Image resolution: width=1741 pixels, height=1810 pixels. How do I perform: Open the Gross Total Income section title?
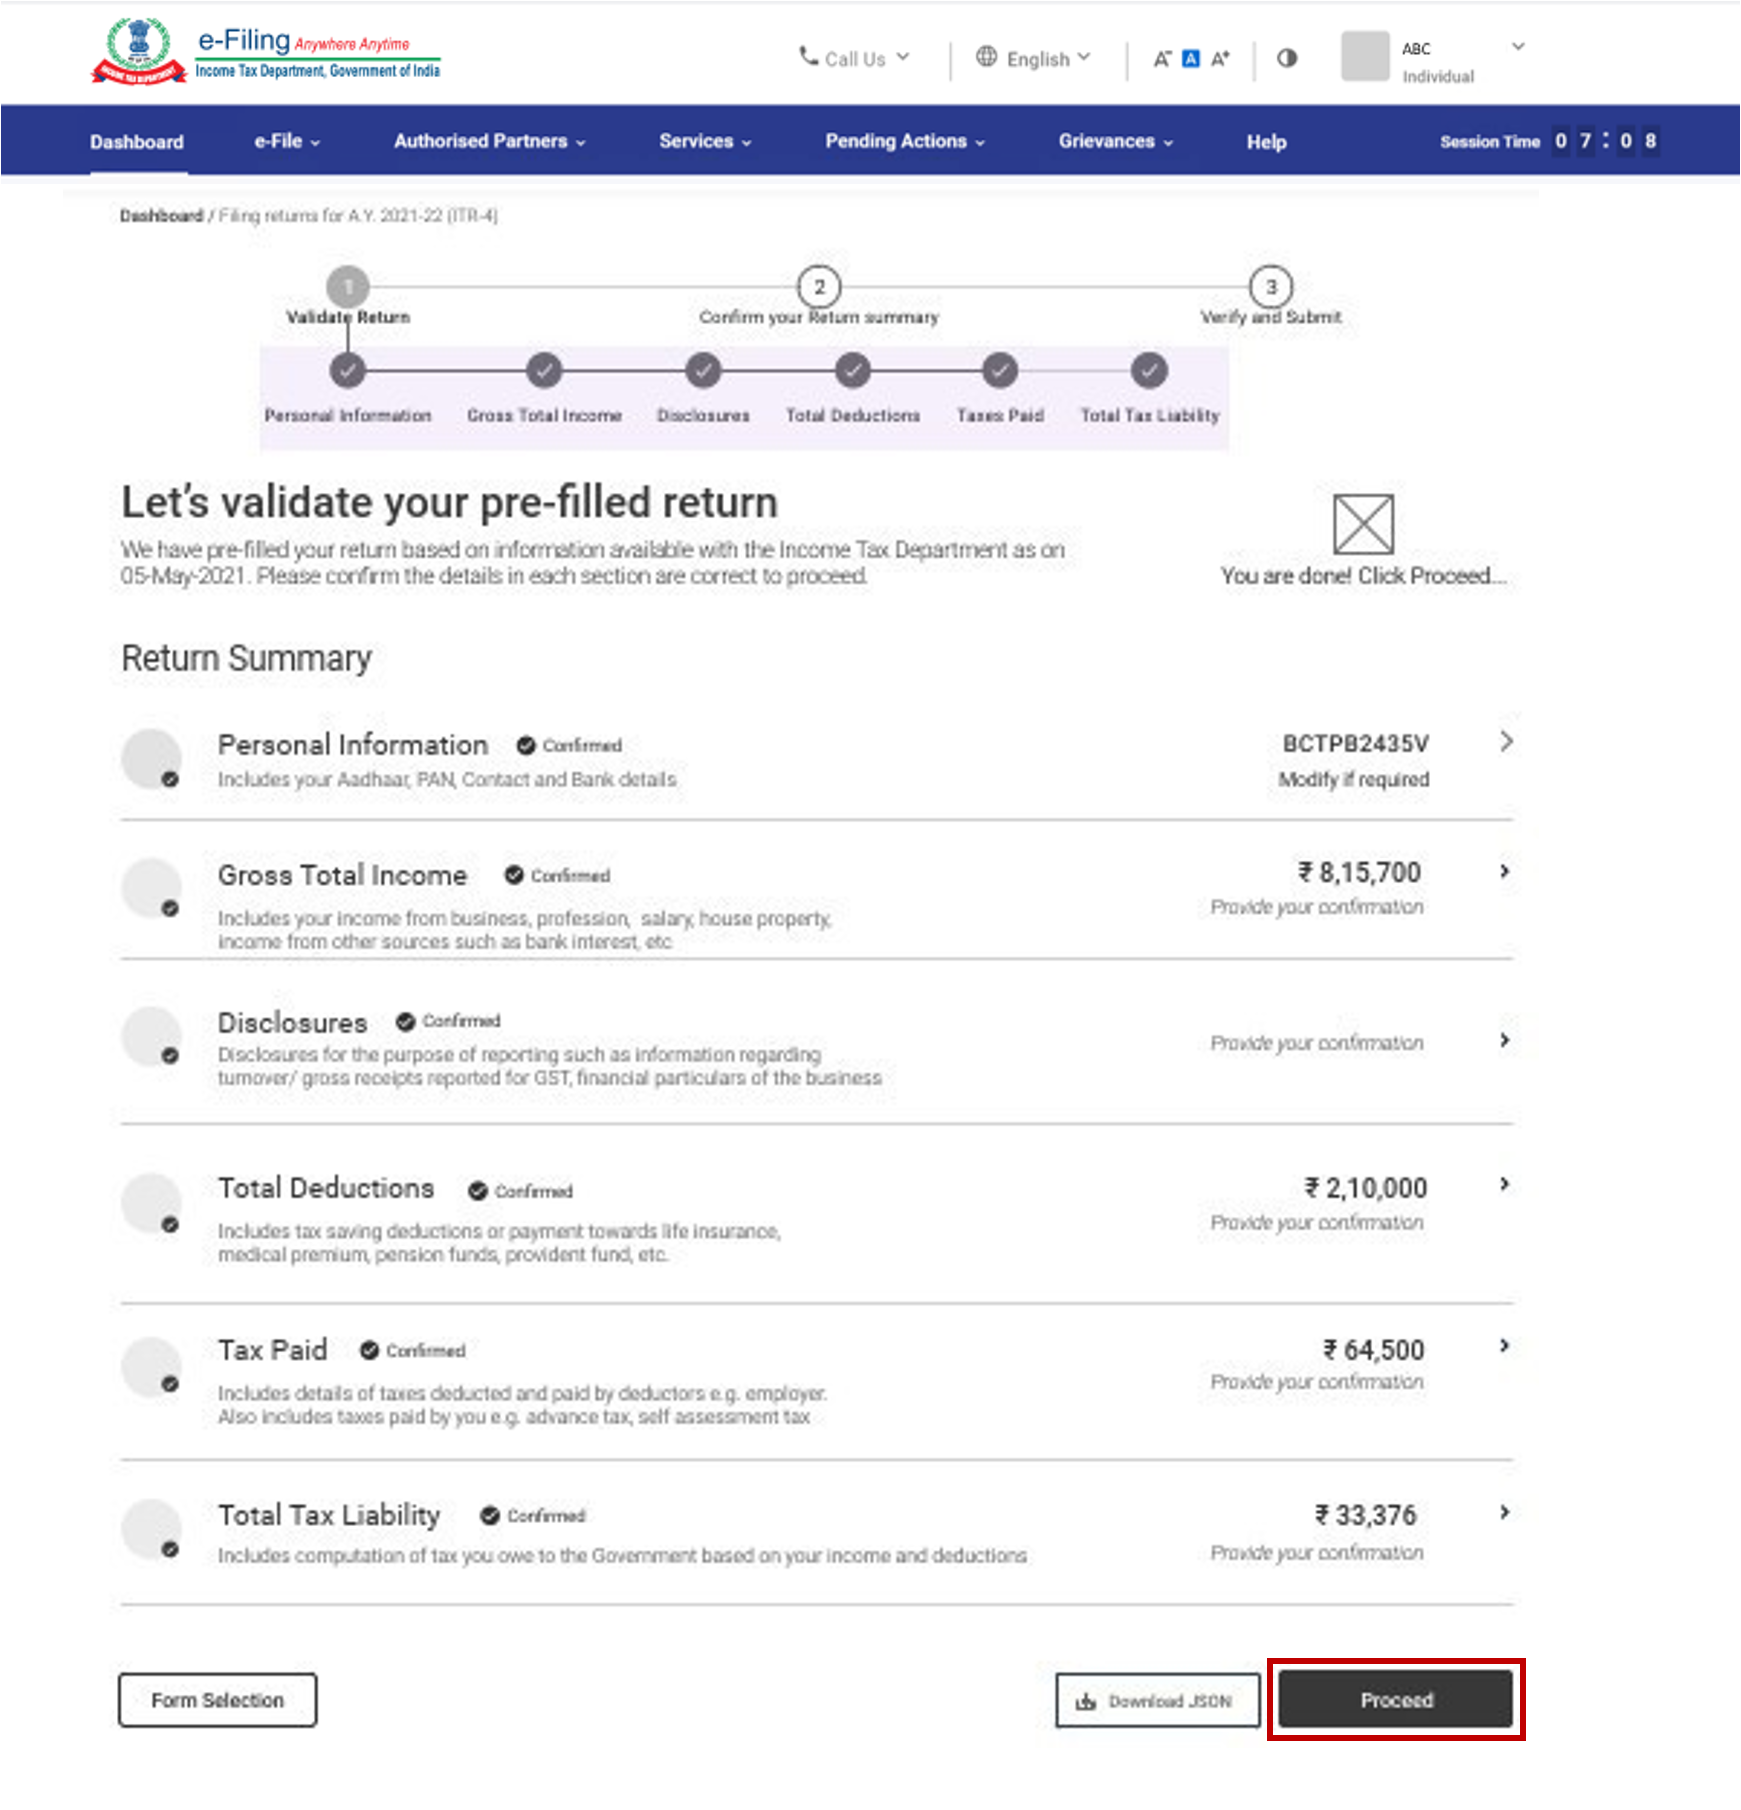click(x=342, y=875)
